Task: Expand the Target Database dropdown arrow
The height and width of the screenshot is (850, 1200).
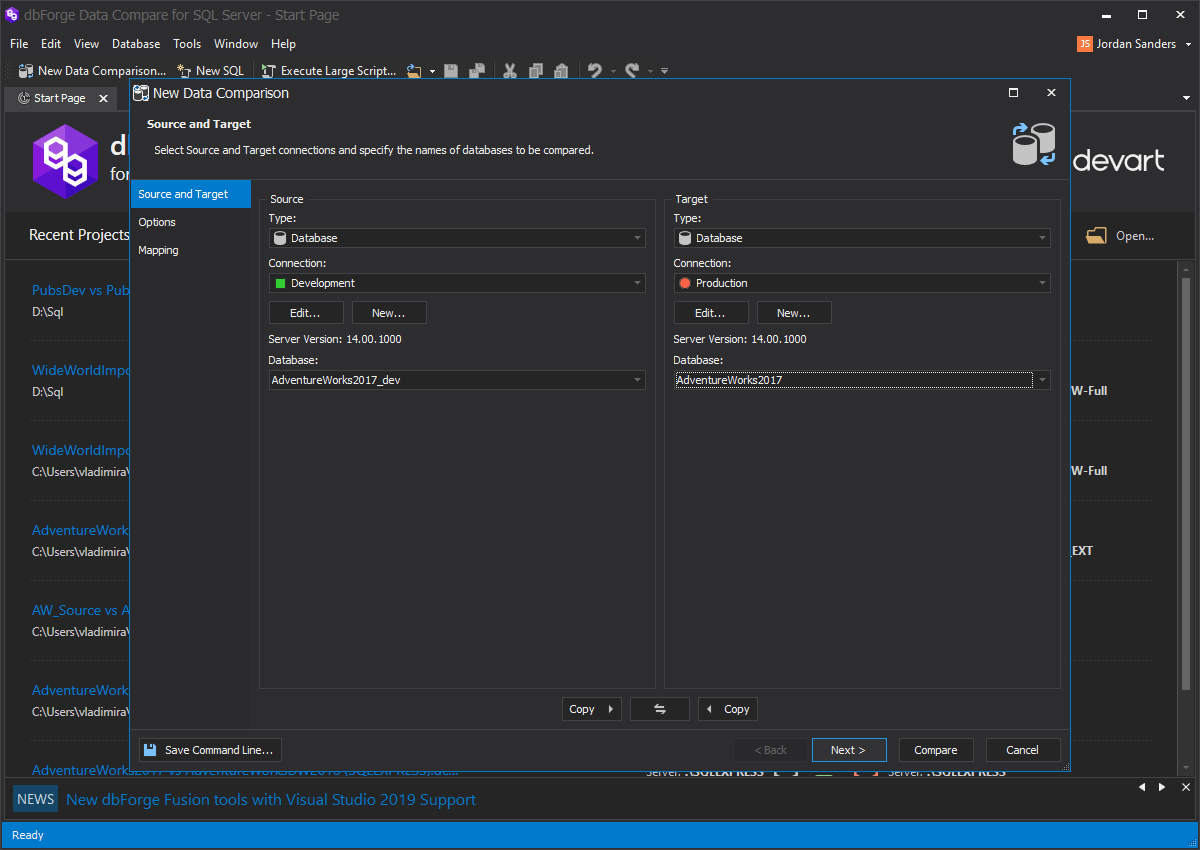Action: coord(1042,380)
